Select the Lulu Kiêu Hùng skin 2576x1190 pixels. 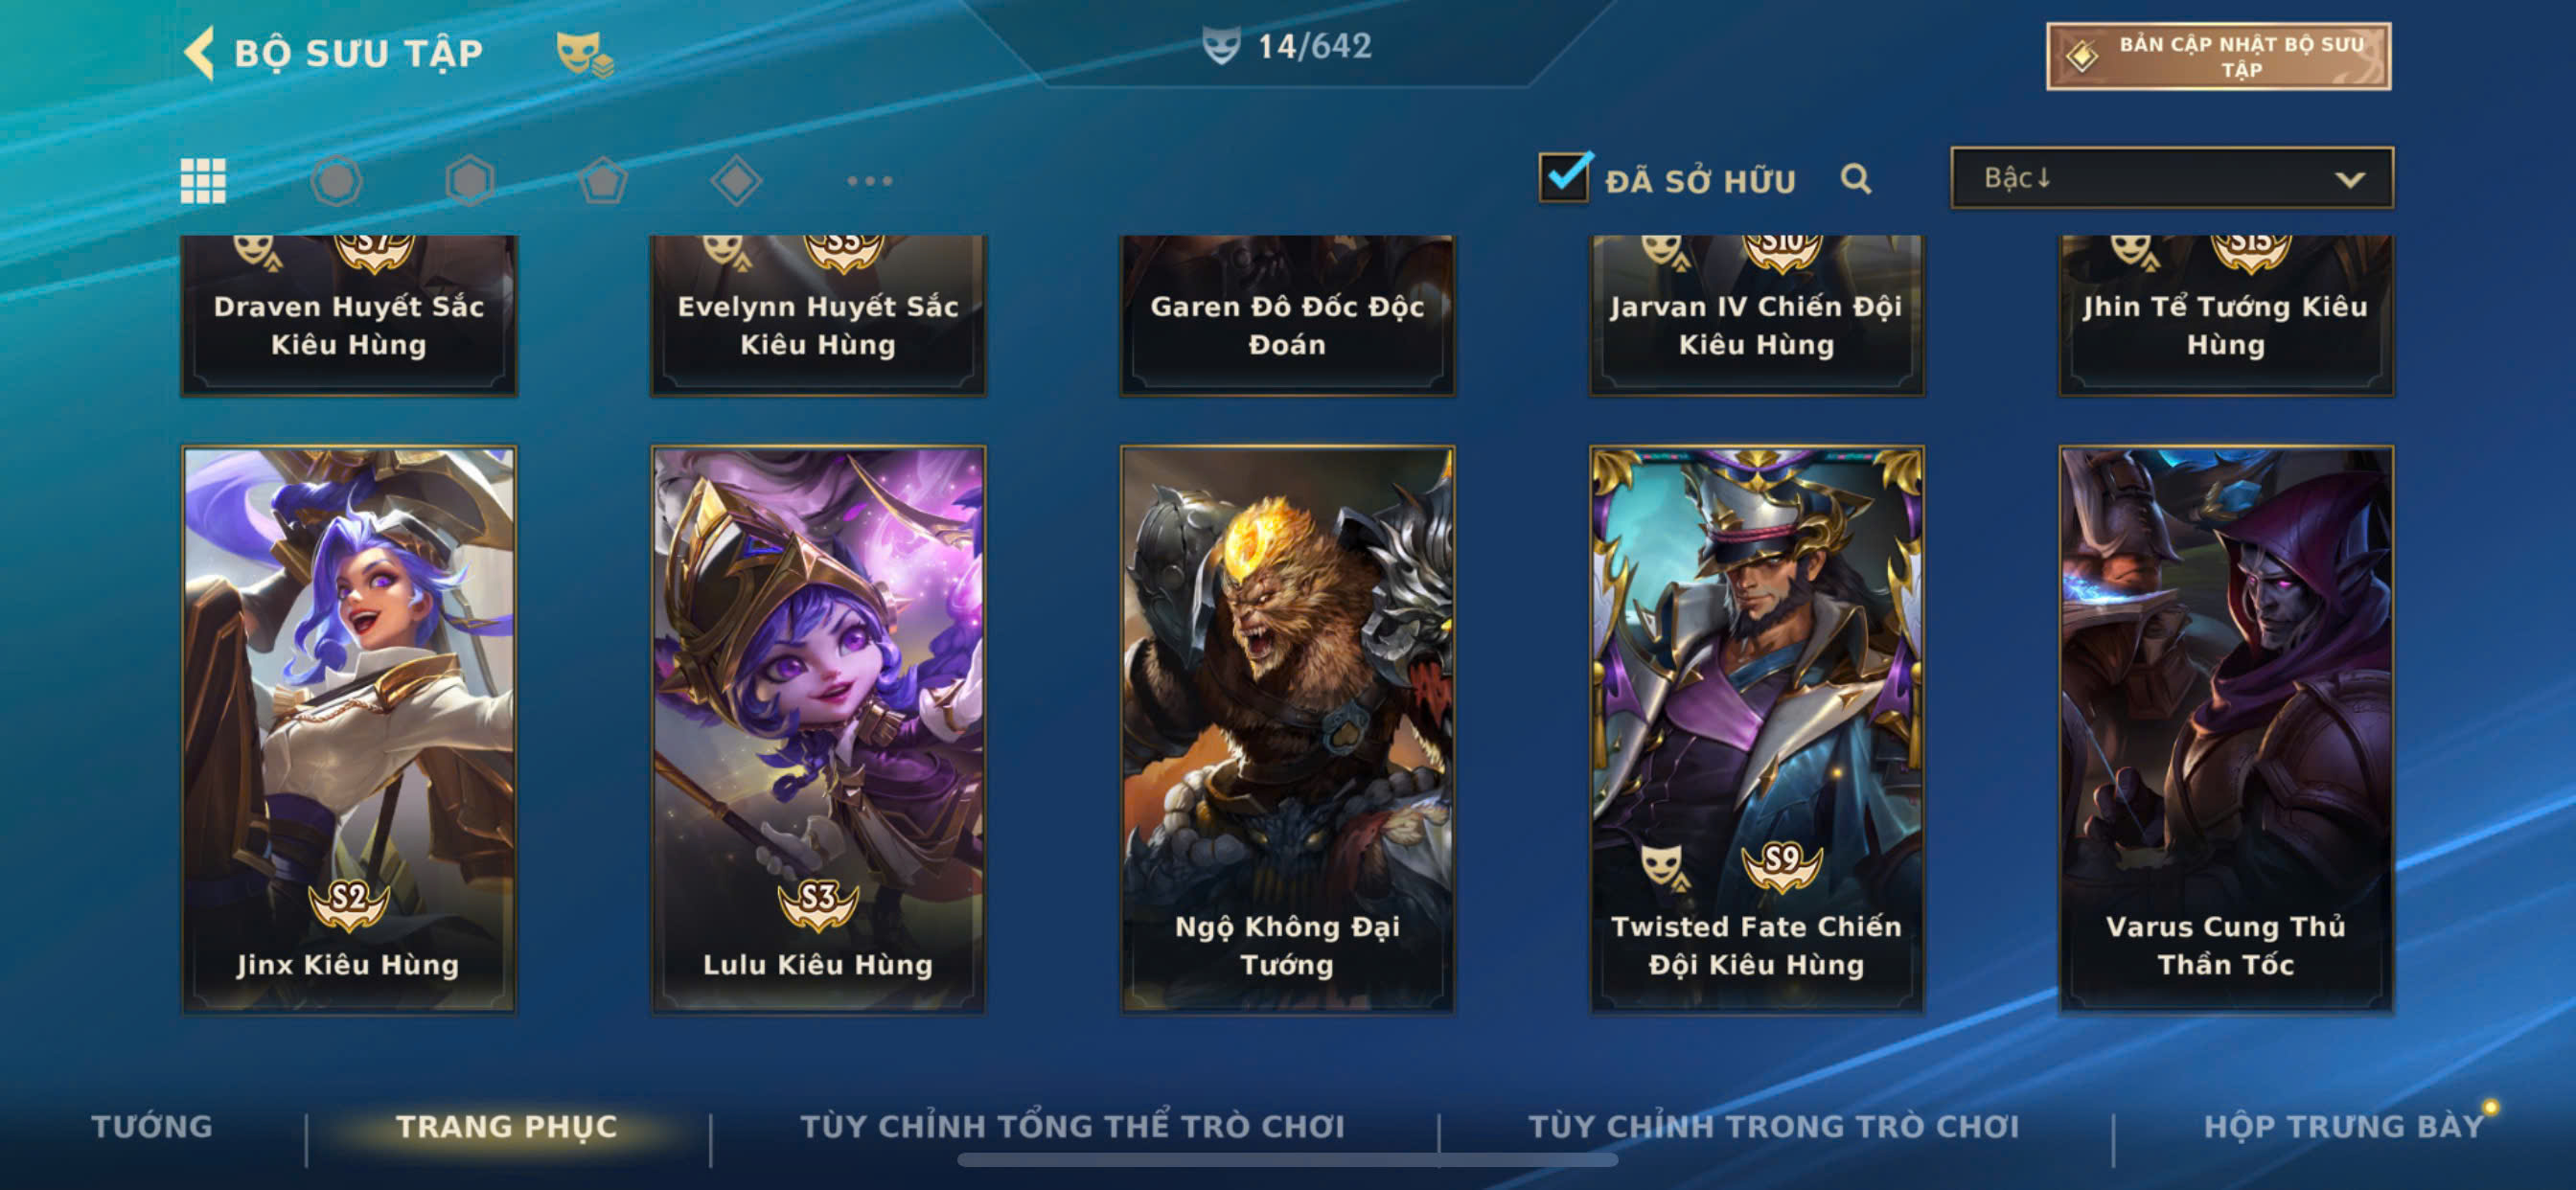coord(818,729)
